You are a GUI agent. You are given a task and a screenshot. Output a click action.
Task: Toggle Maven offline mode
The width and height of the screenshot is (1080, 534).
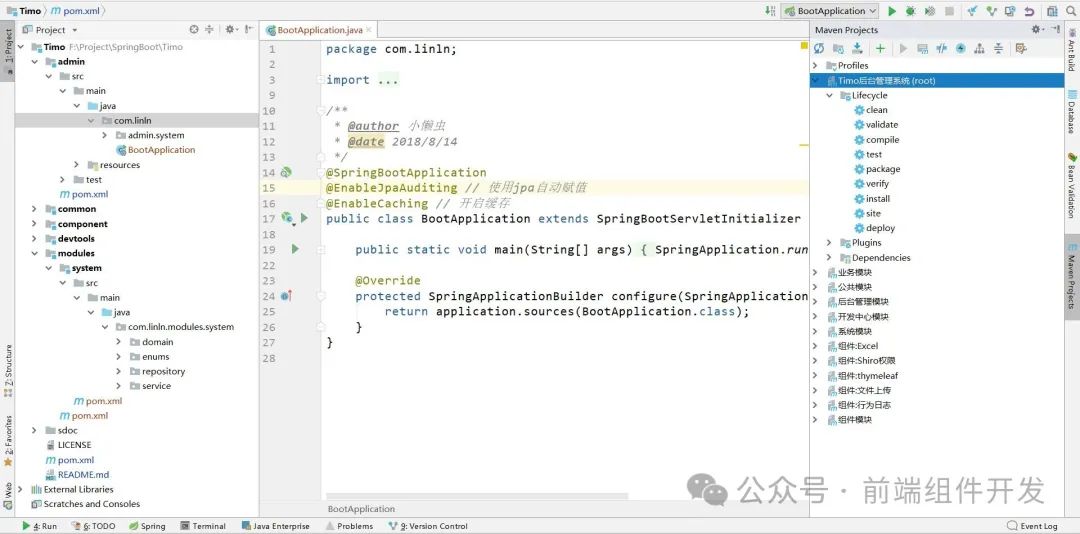tap(942, 48)
